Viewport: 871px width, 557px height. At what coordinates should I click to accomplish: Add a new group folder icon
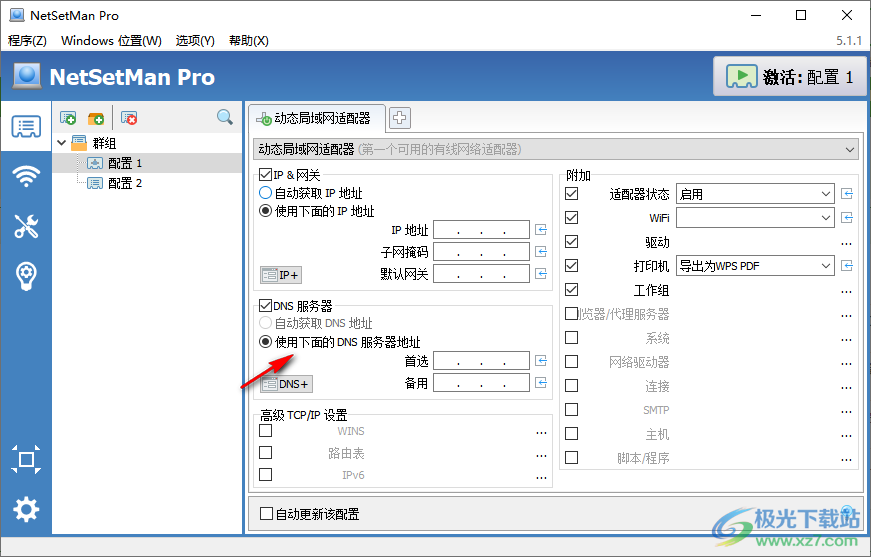pos(96,118)
